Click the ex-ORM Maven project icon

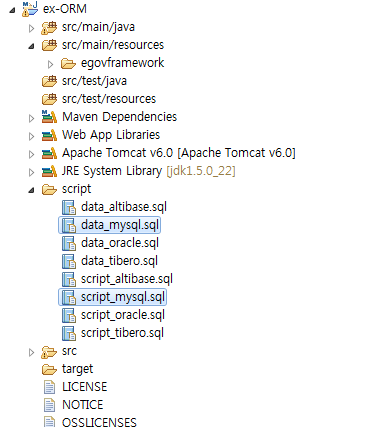[30, 9]
